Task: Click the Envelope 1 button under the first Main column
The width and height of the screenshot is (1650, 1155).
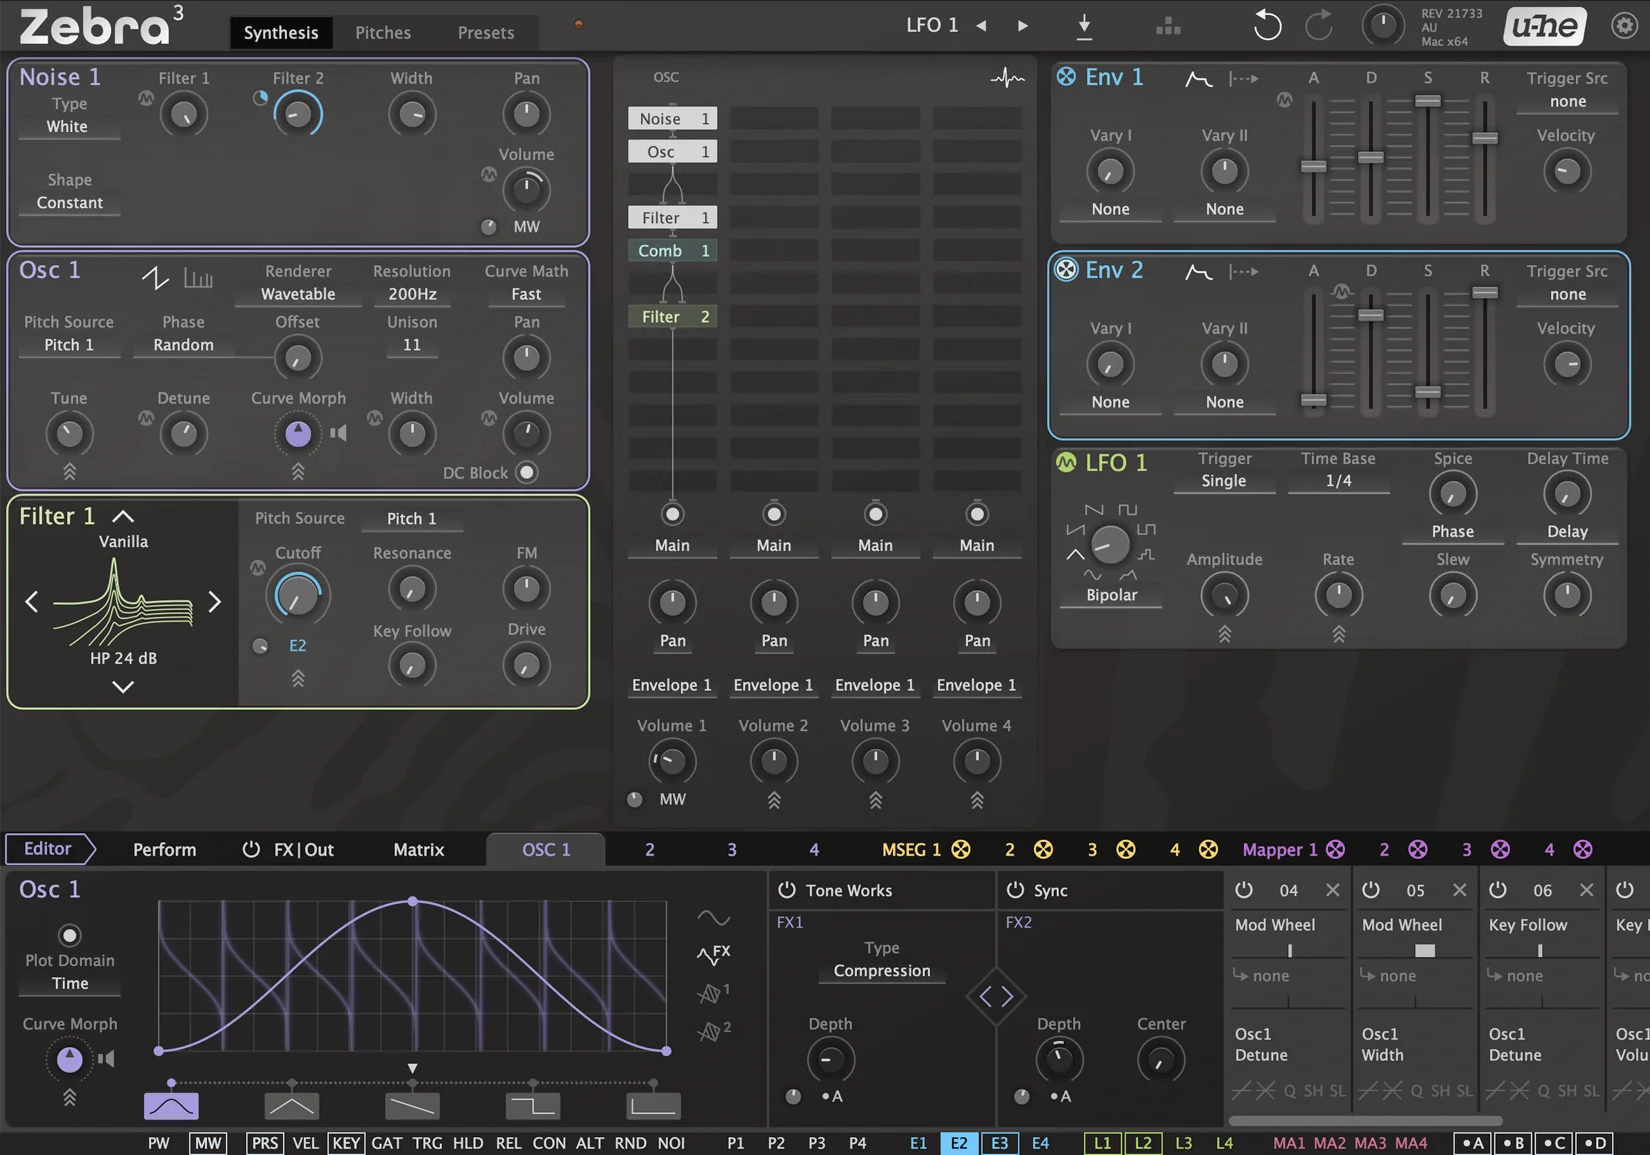Action: pos(671,685)
